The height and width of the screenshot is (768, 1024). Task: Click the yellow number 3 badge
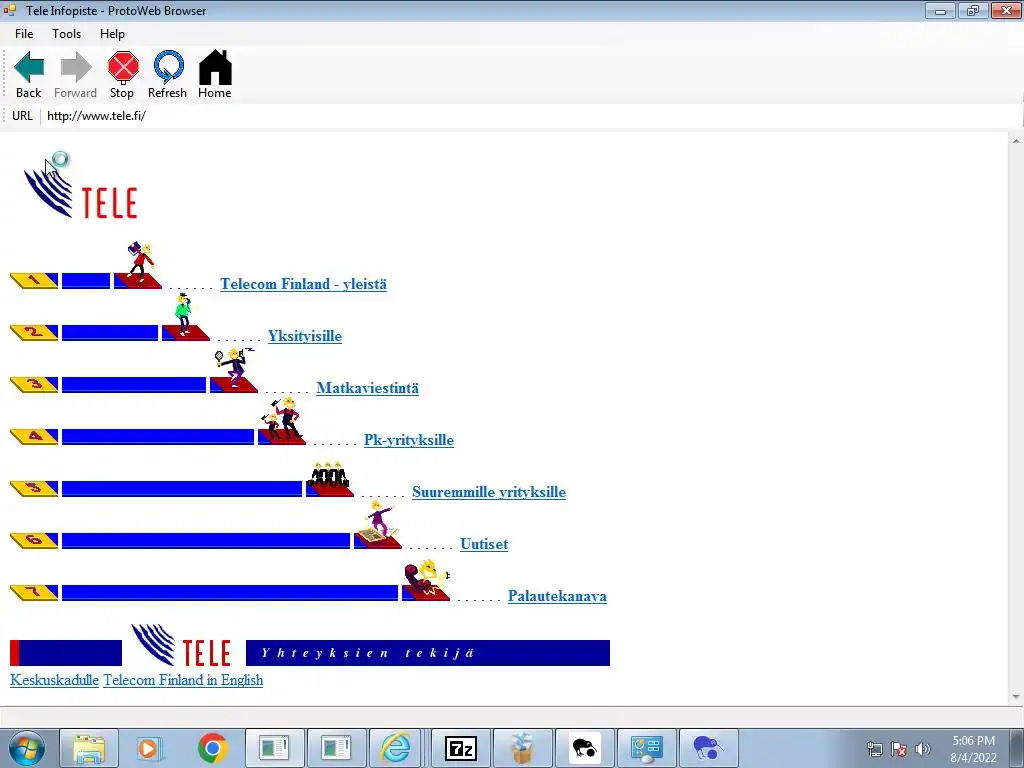(34, 385)
